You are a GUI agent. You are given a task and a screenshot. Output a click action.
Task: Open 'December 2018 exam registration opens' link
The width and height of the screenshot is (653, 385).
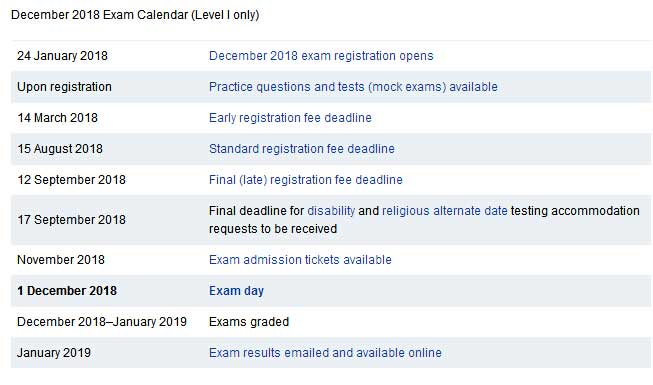point(321,56)
